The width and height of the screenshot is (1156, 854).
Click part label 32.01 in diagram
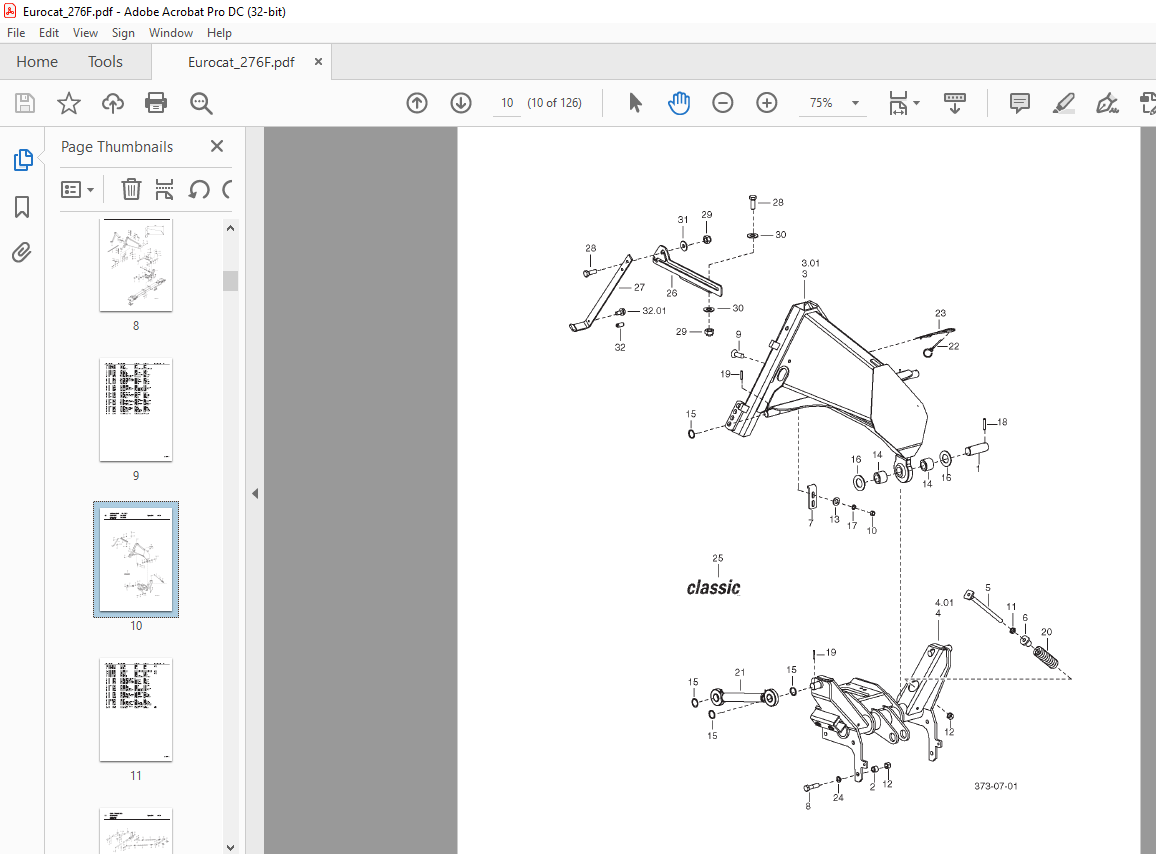pyautogui.click(x=654, y=310)
